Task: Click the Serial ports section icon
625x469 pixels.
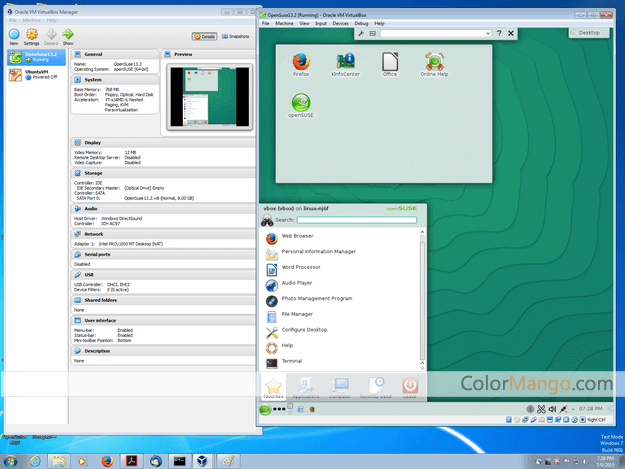Action: coord(77,254)
